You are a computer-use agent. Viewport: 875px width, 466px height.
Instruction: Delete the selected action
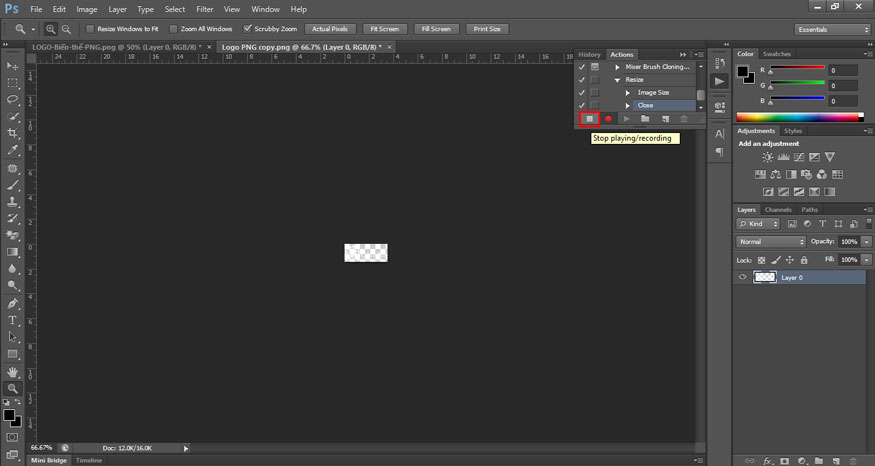[684, 119]
